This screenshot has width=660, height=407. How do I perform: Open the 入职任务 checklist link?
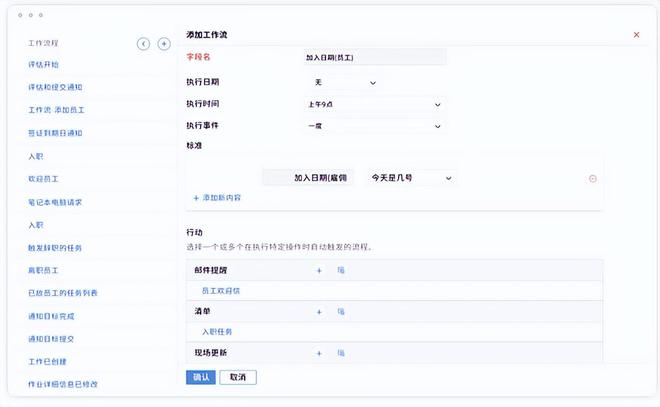click(x=217, y=332)
